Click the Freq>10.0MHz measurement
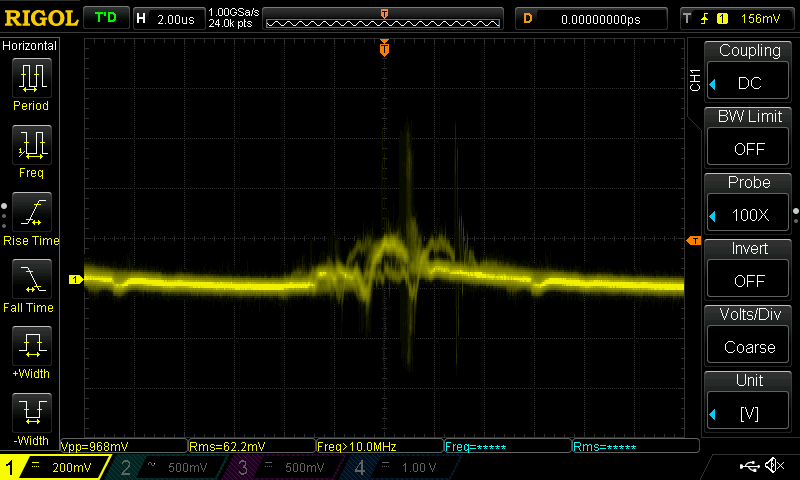Image resolution: width=800 pixels, height=480 pixels. tap(380, 446)
